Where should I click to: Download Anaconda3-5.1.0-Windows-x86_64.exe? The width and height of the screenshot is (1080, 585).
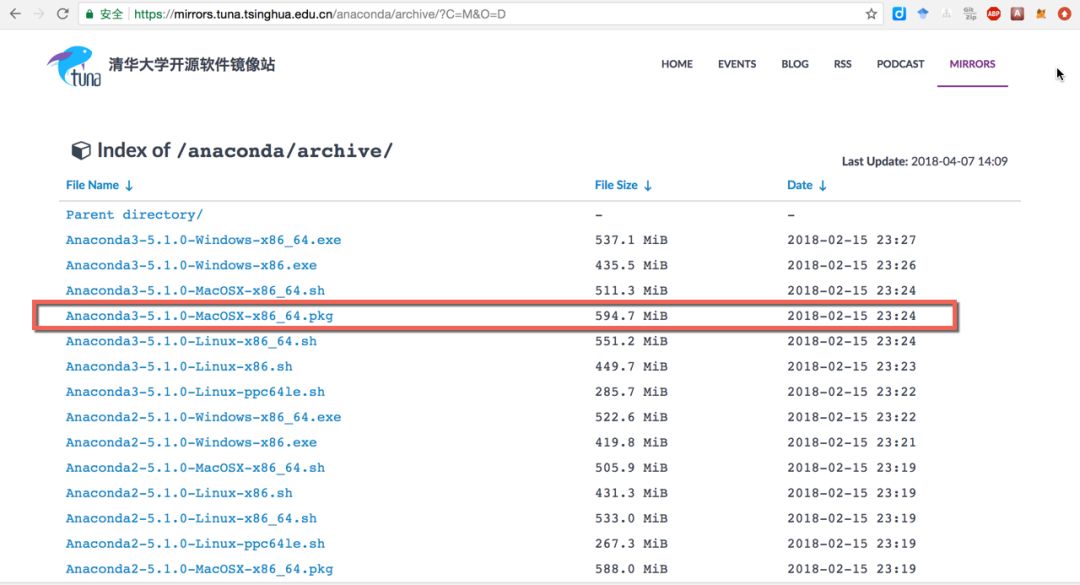point(203,240)
